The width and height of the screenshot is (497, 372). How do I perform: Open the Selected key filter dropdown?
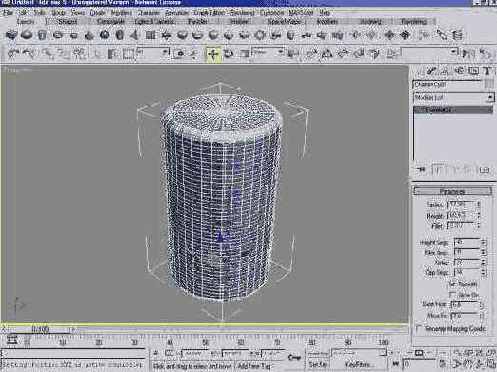[x=359, y=353]
